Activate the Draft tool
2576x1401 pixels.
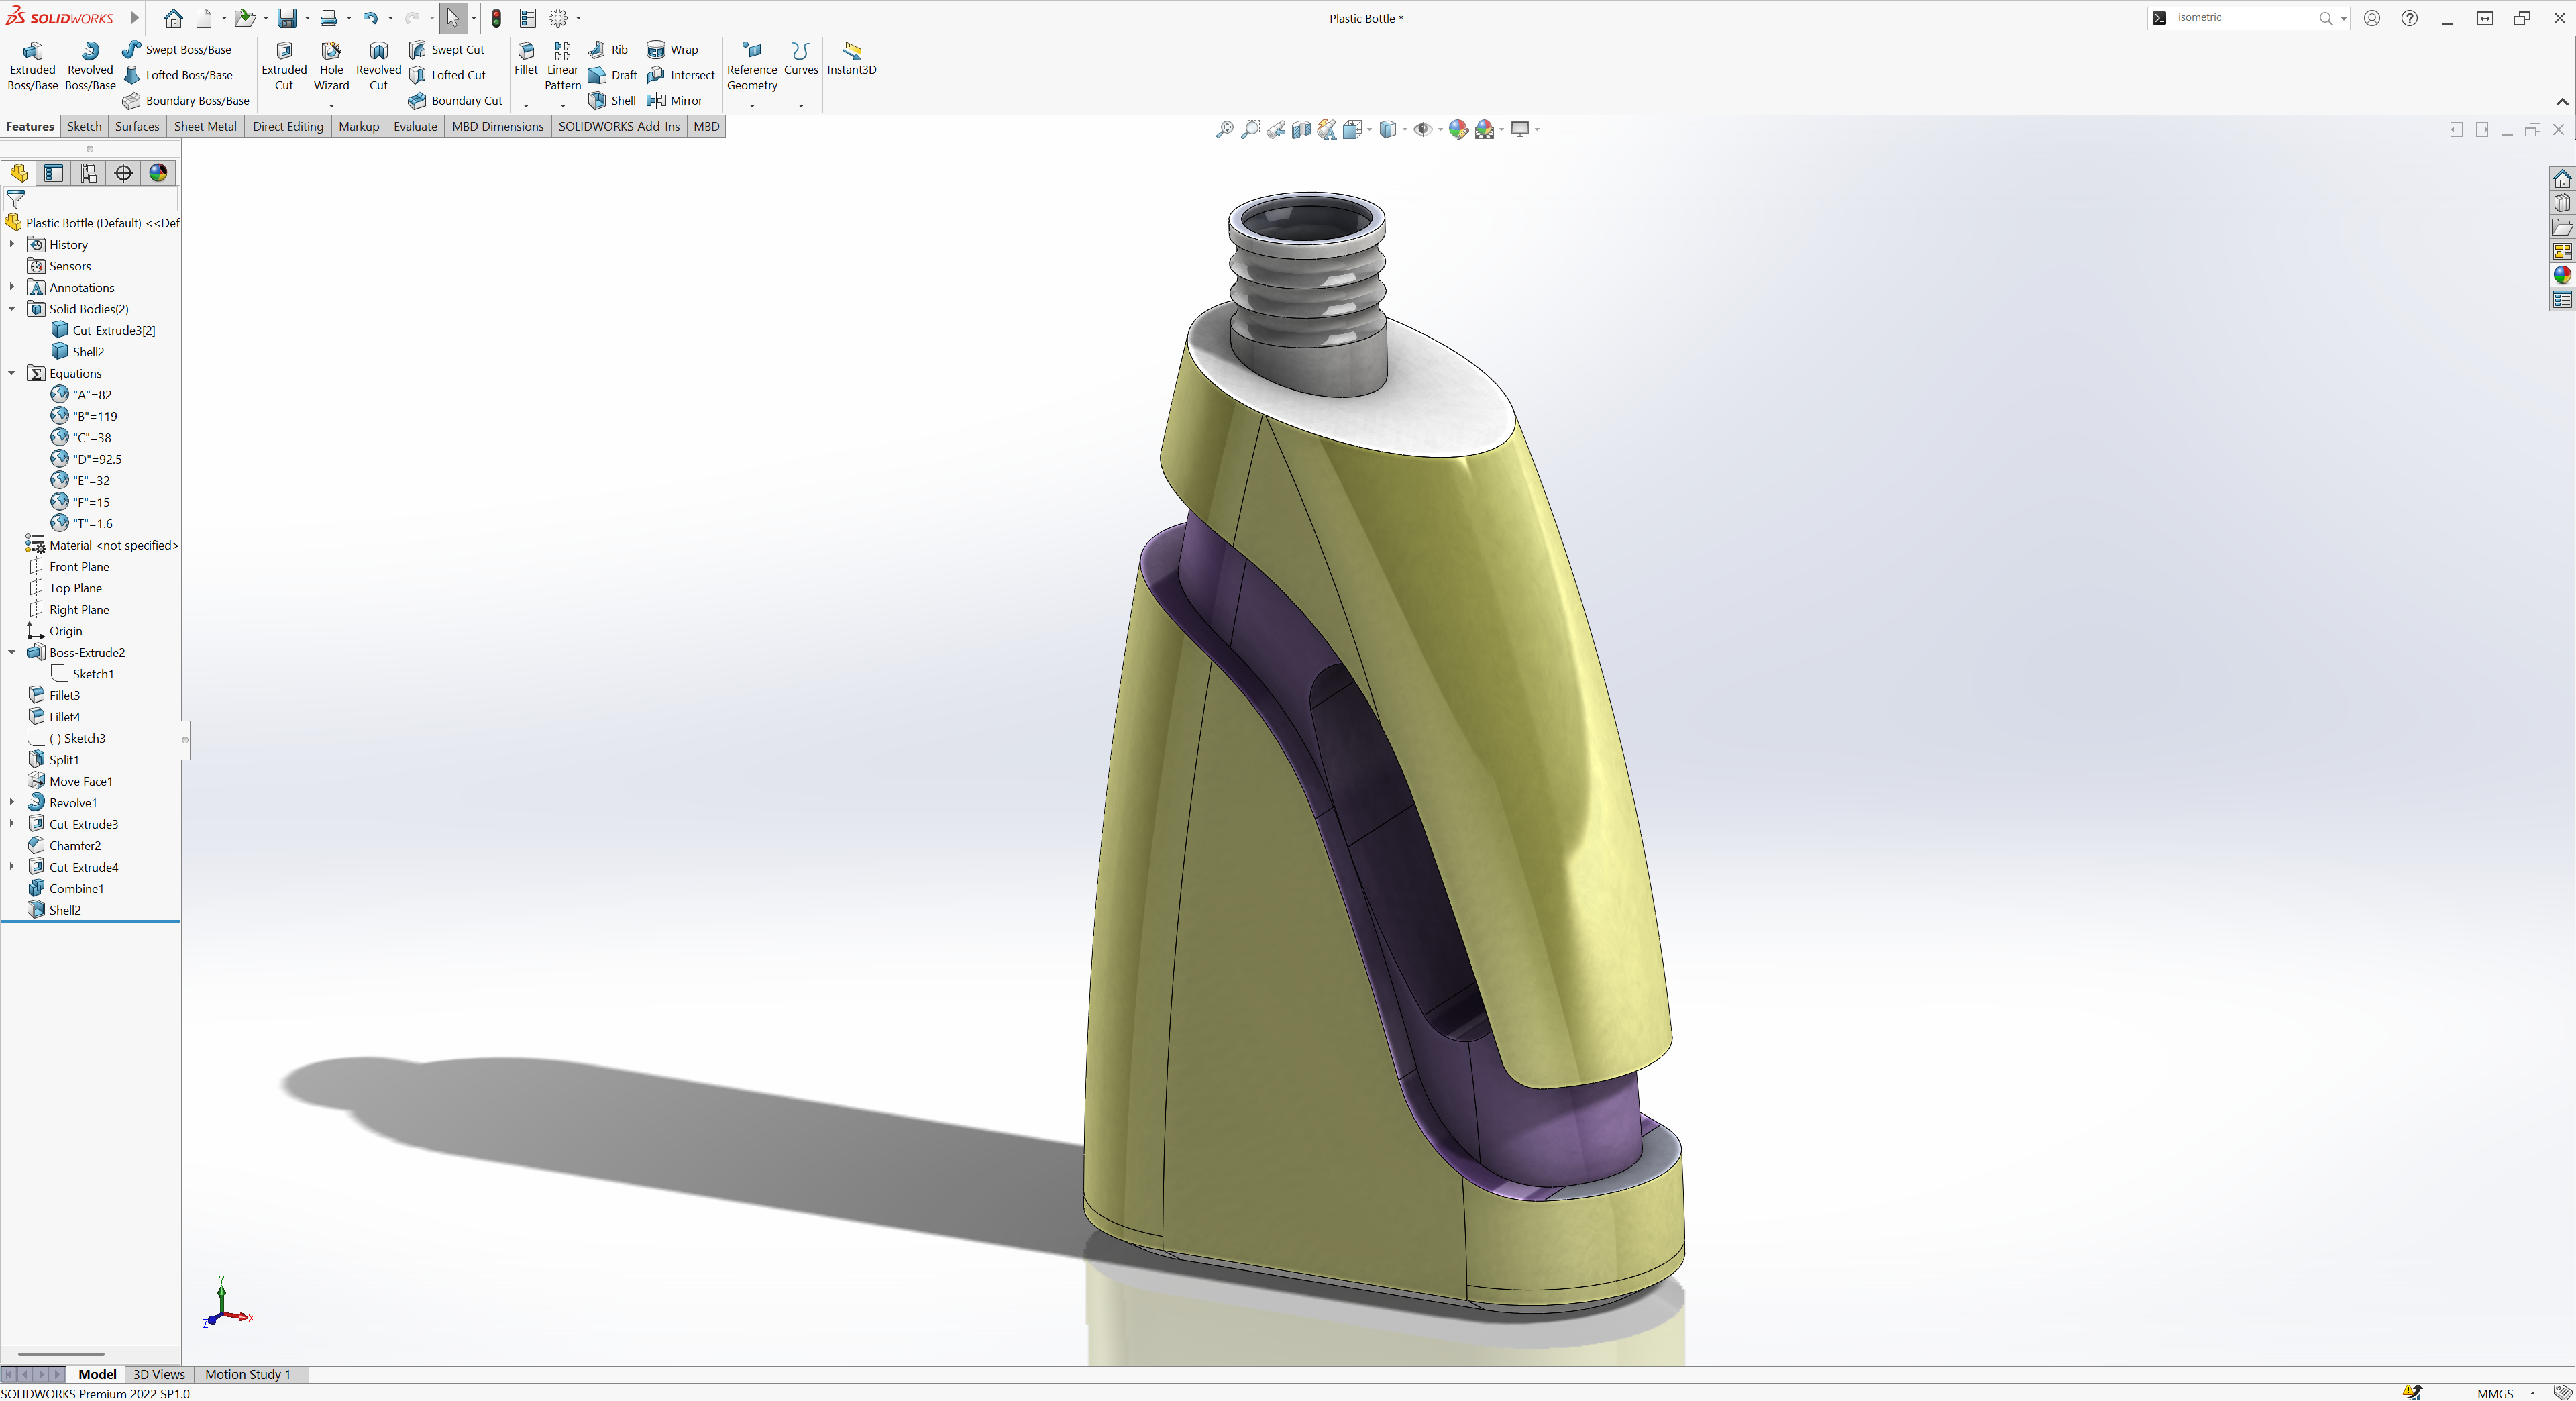coord(613,75)
